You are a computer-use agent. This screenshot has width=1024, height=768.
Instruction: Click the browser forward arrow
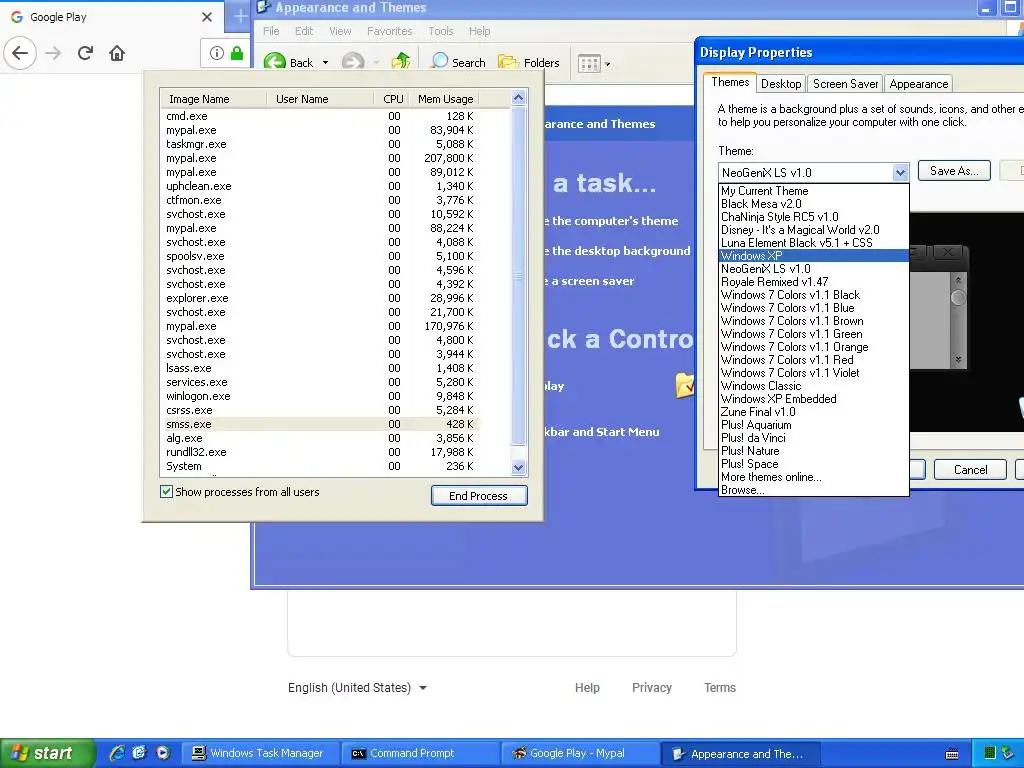pos(53,53)
